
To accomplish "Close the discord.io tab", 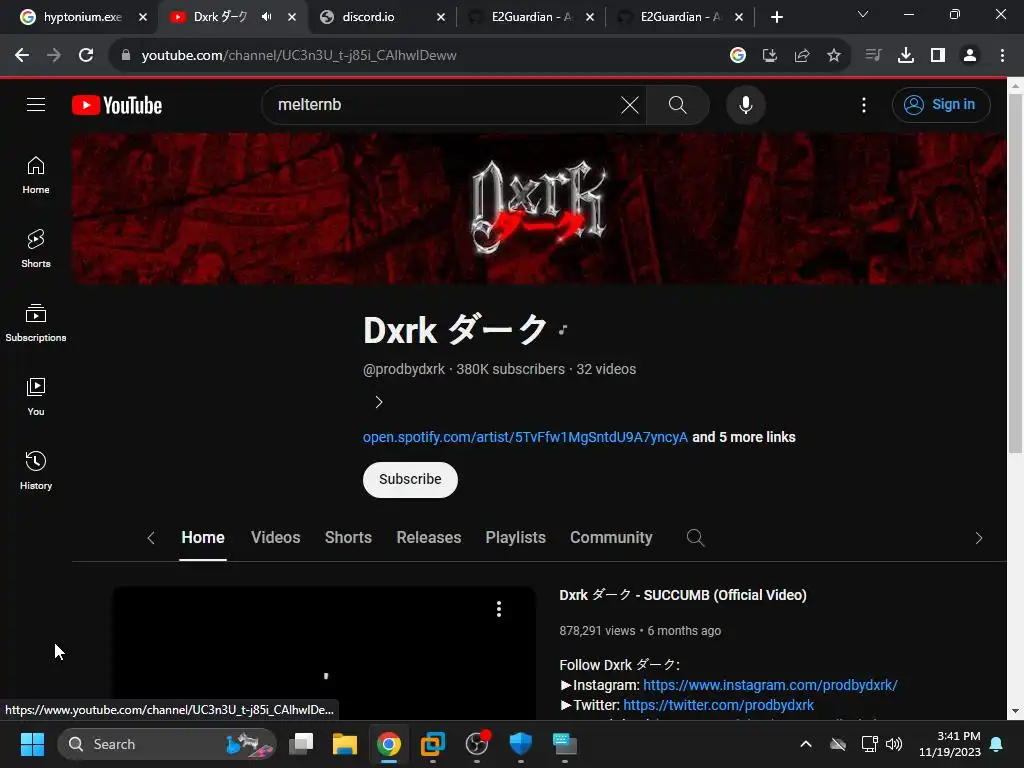I will pyautogui.click(x=441, y=17).
